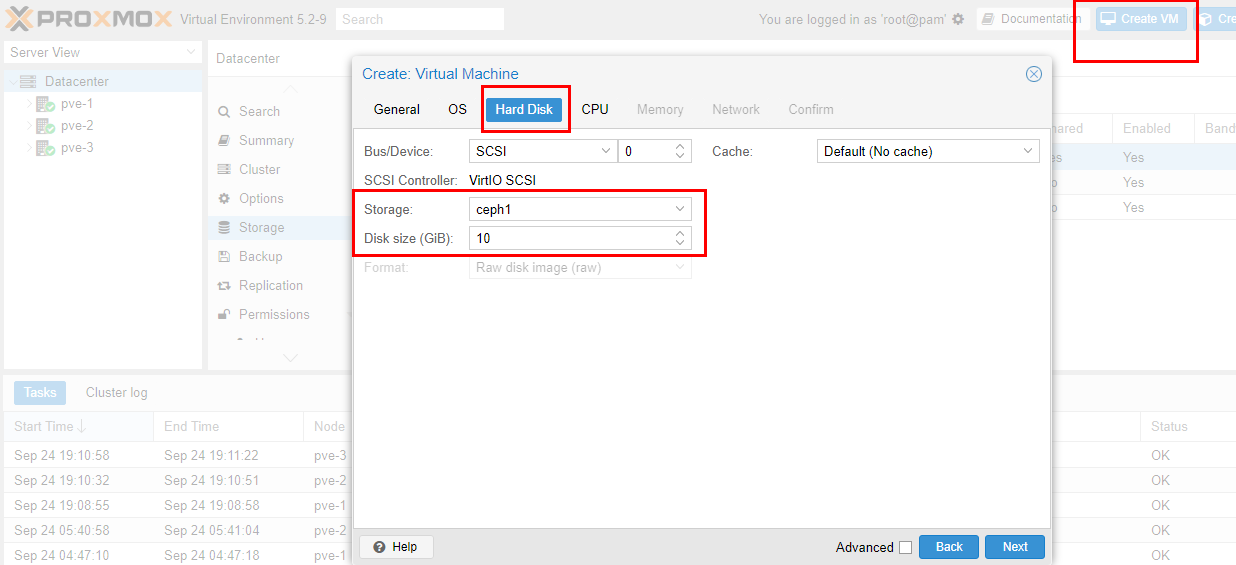Image resolution: width=1236 pixels, height=565 pixels.
Task: Expand the pve-3 node arrow
Action: 29,148
